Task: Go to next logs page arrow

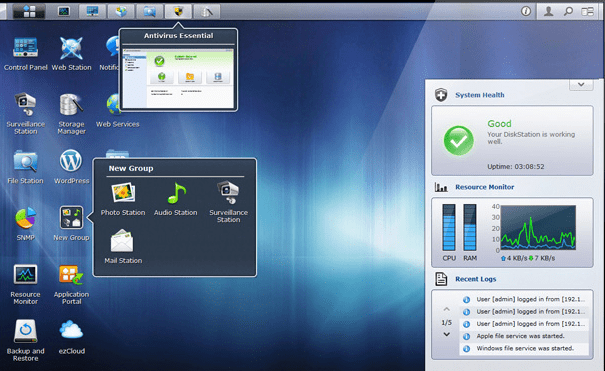Action: [446, 334]
